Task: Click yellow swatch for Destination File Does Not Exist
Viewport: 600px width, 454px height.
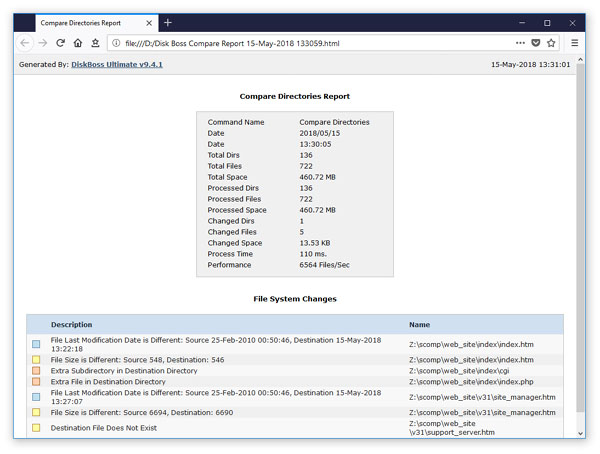Action: click(36, 428)
